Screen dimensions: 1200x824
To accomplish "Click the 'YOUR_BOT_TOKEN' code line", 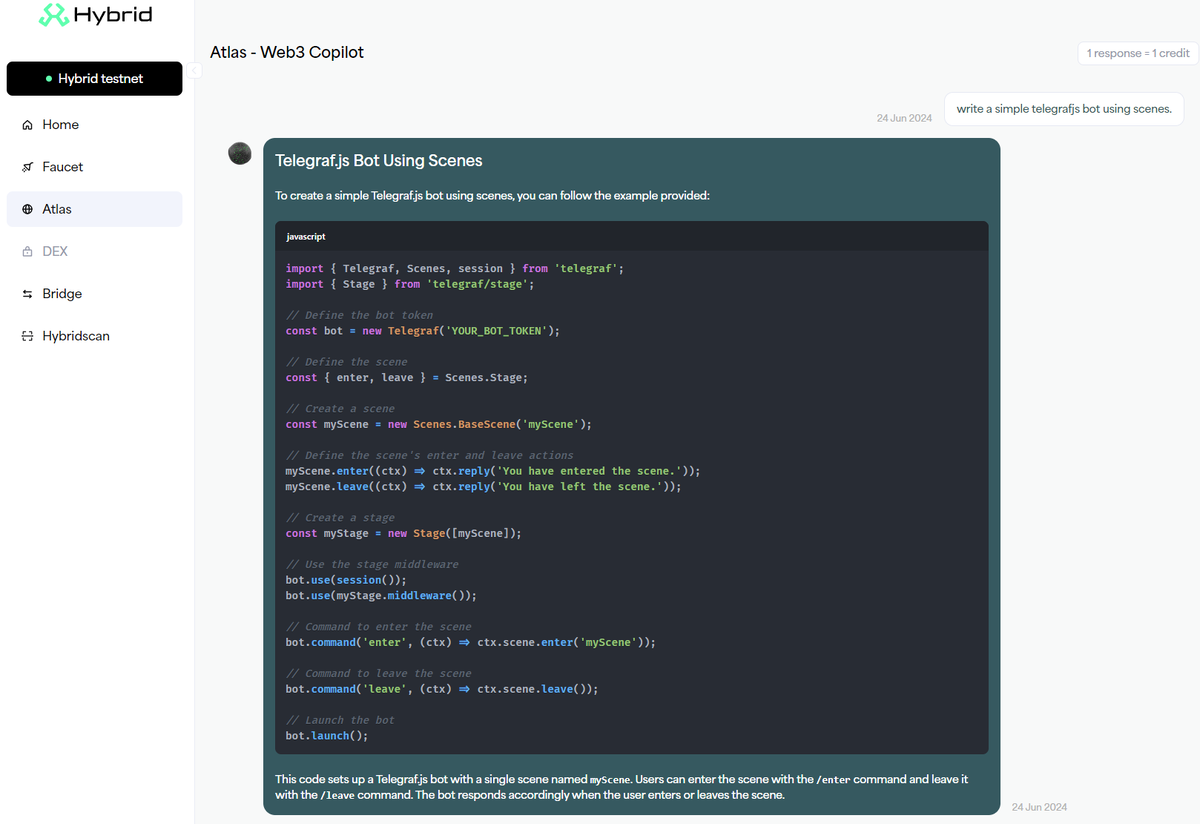I will pyautogui.click(x=422, y=331).
